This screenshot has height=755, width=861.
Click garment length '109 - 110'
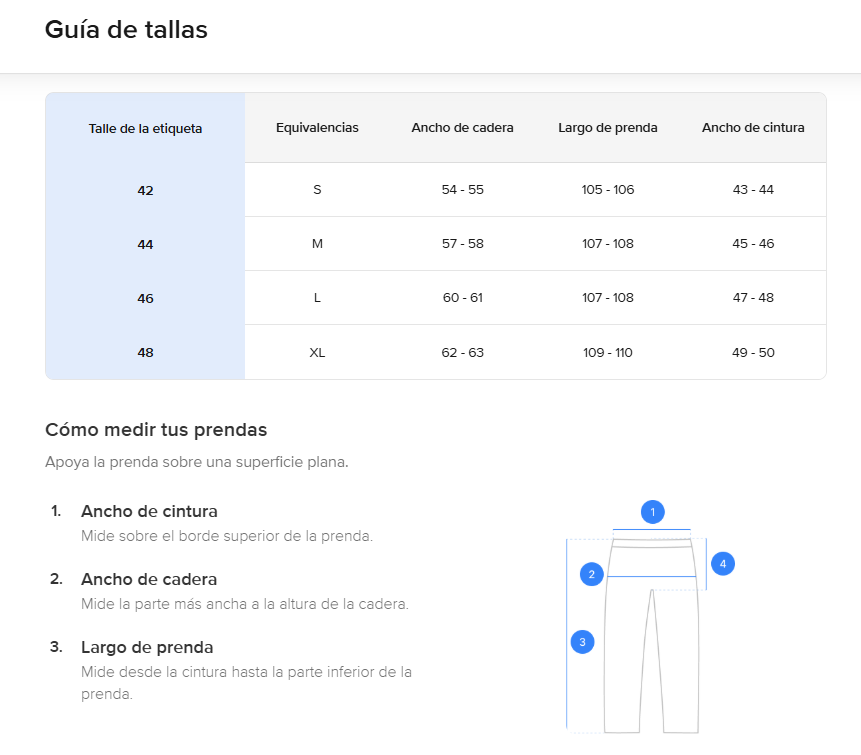coord(608,353)
